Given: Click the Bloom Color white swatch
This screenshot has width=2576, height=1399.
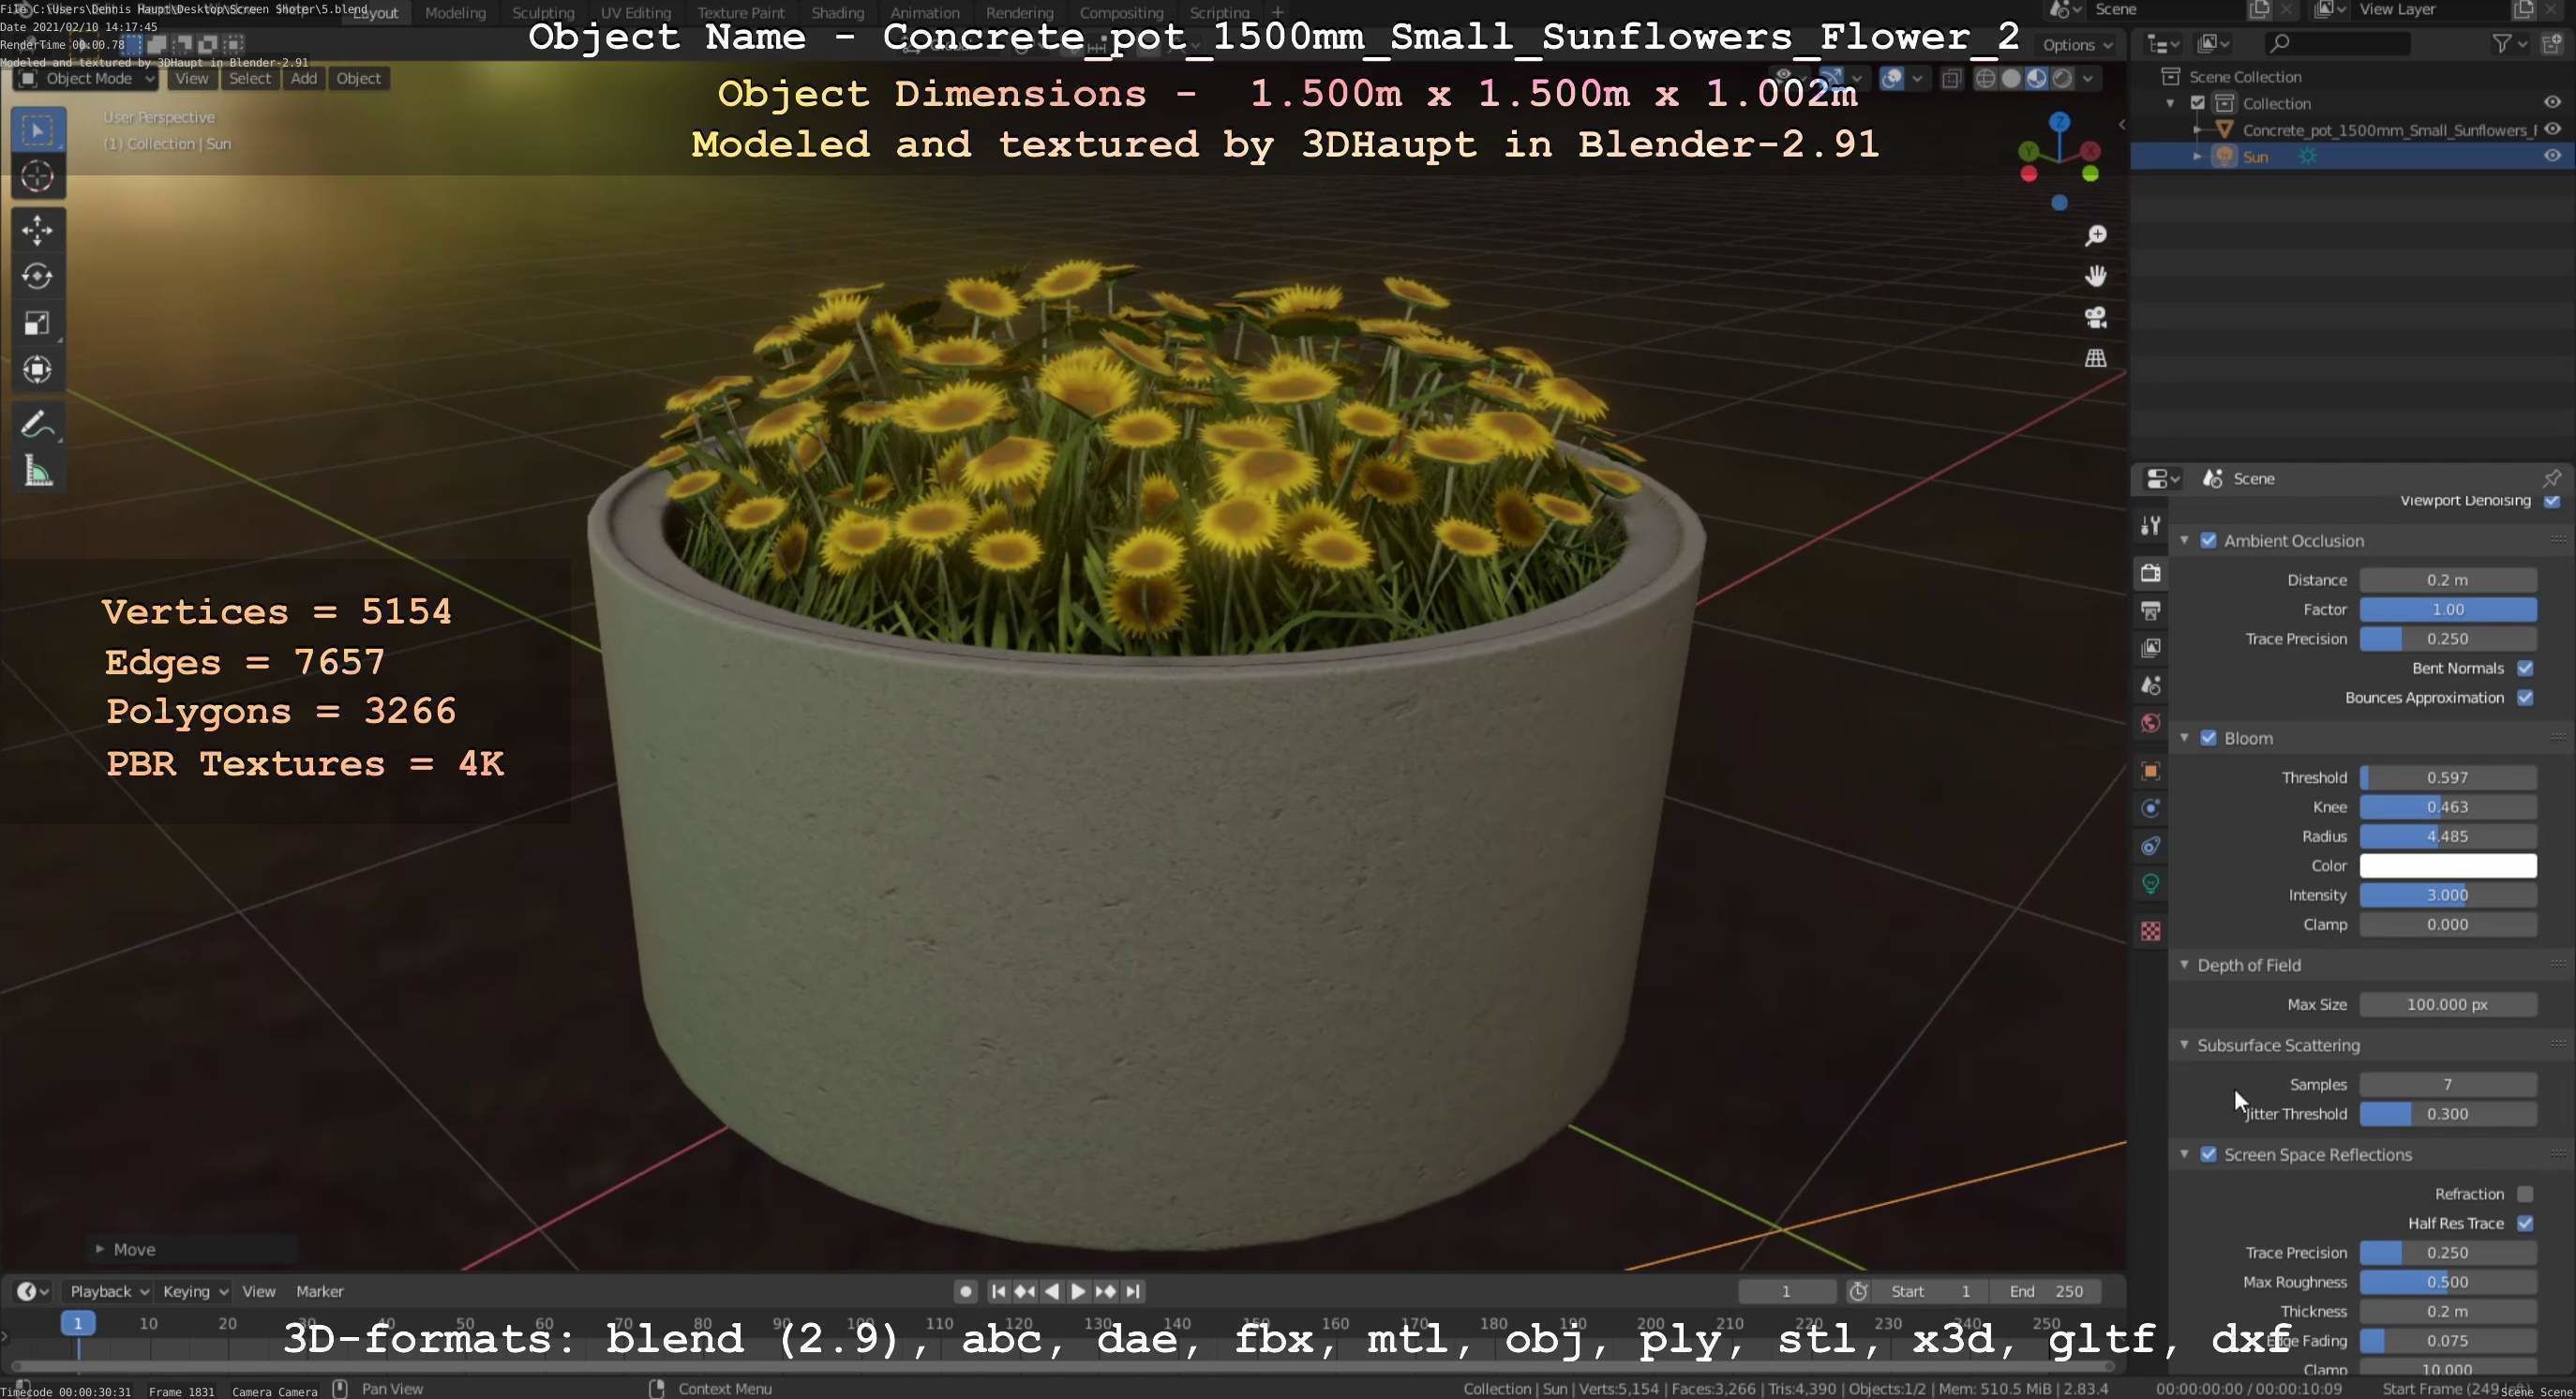Looking at the screenshot, I should tap(2447, 865).
